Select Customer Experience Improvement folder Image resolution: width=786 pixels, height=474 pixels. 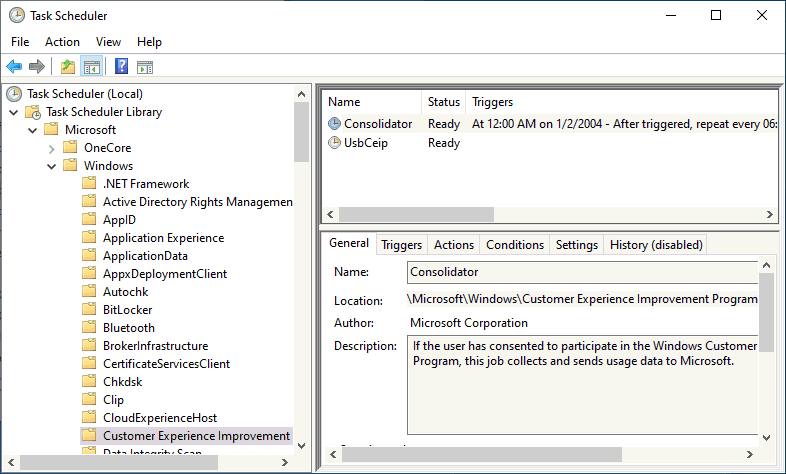click(196, 436)
